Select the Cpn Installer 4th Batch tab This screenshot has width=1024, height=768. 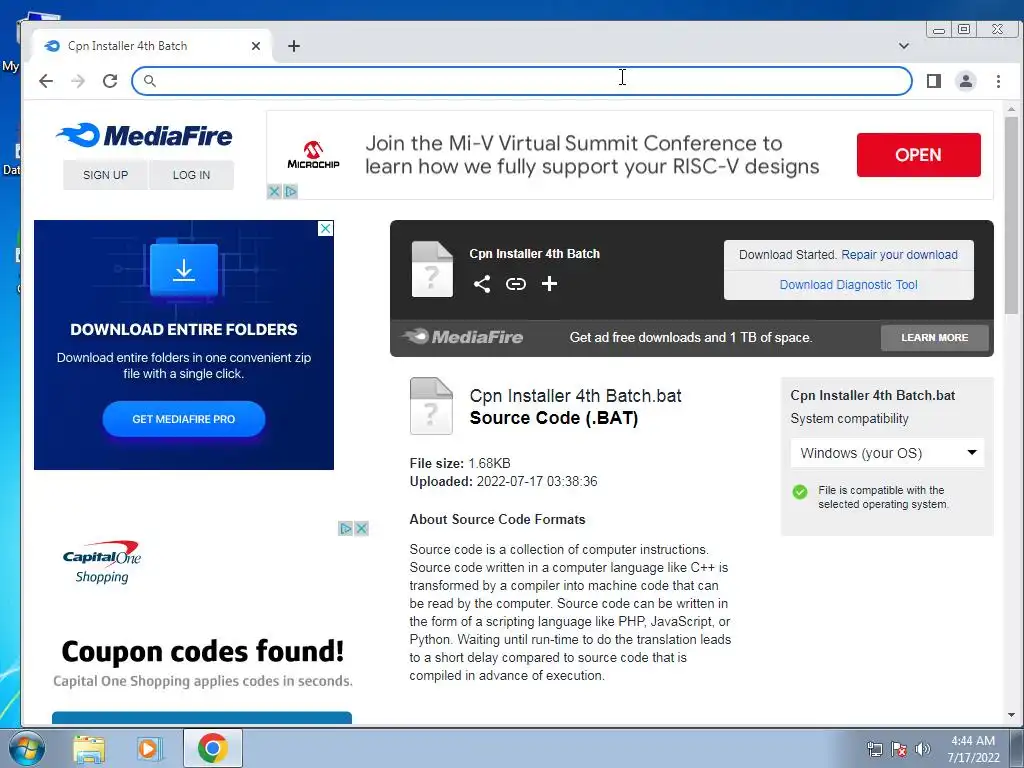pos(153,46)
